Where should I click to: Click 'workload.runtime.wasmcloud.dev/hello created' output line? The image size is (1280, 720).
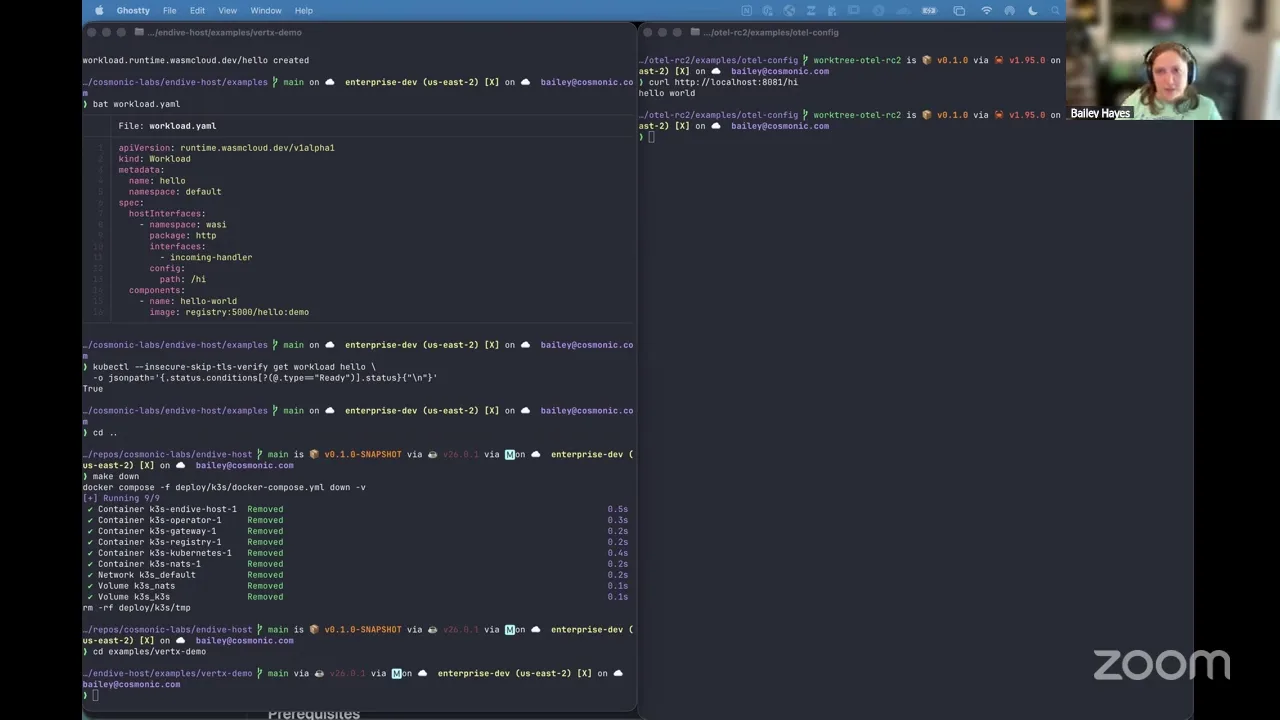(x=196, y=60)
